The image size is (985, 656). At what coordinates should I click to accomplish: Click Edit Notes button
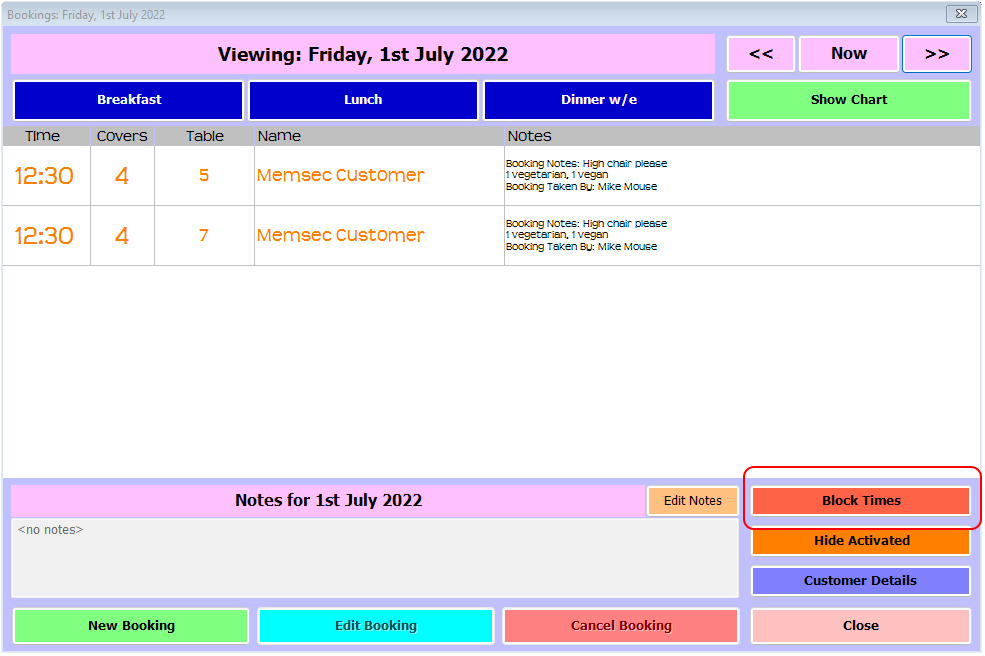[x=692, y=501]
